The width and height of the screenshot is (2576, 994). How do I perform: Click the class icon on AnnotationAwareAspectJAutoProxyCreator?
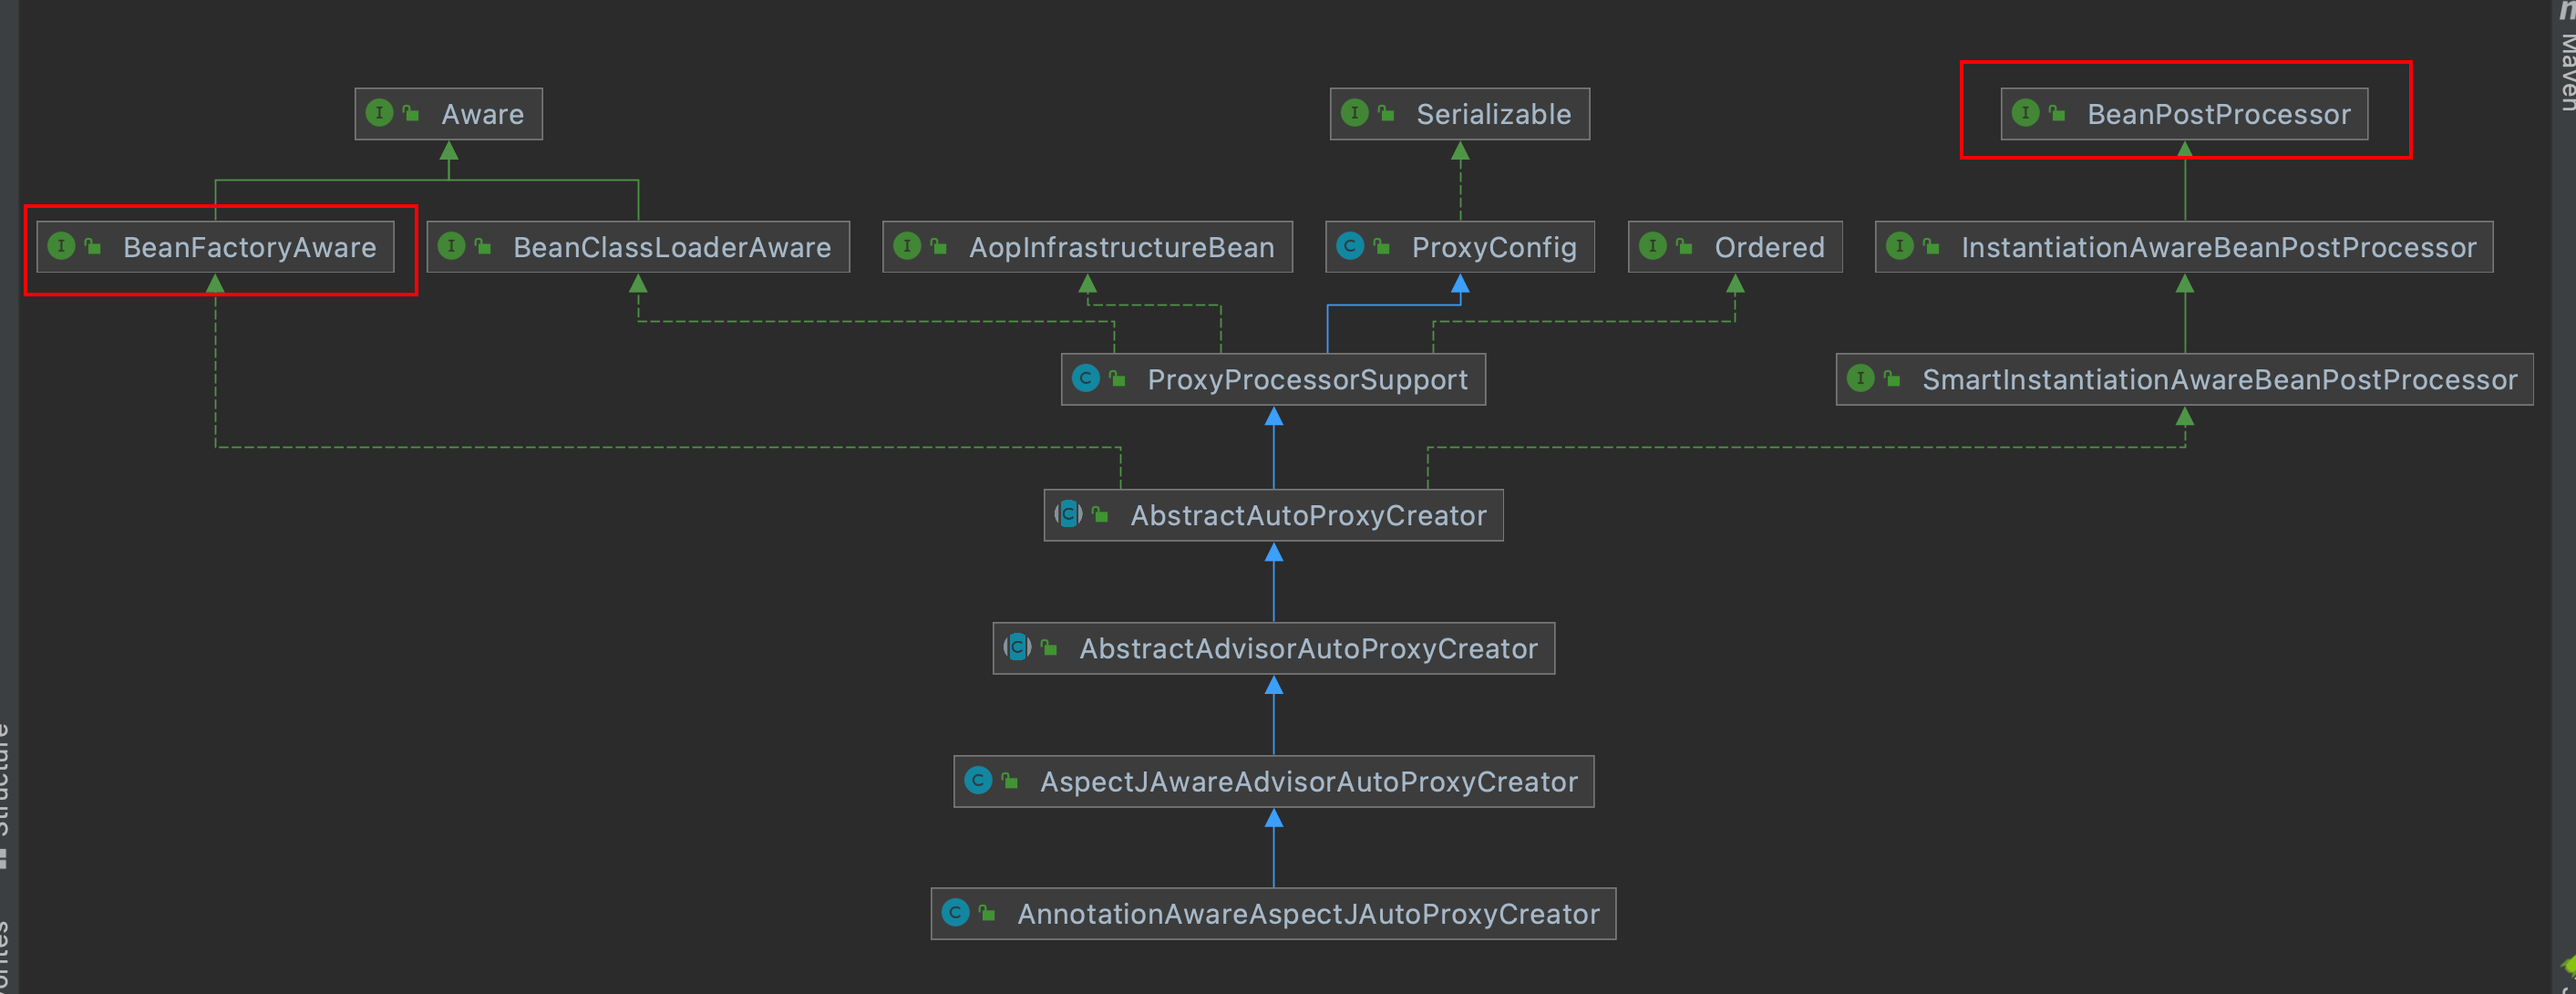pyautogui.click(x=955, y=913)
